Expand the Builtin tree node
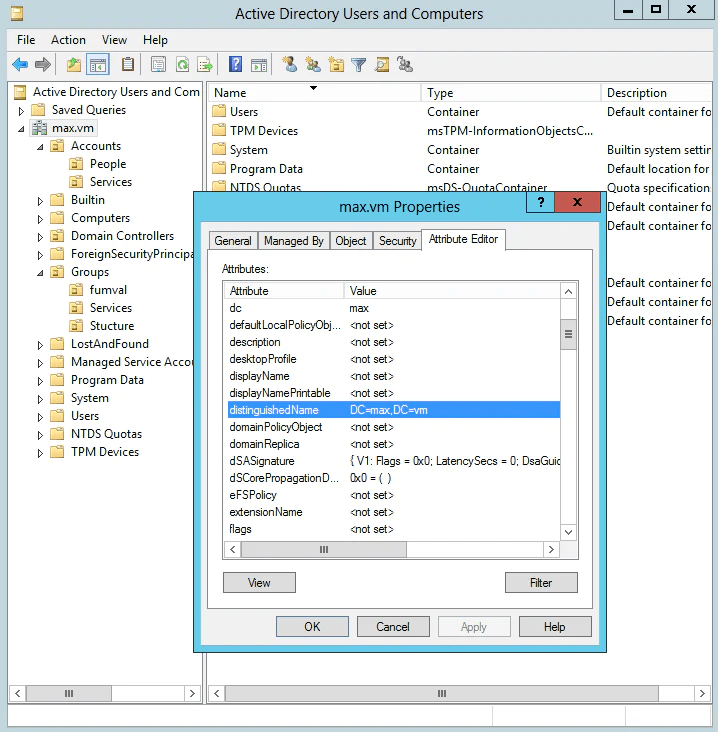Viewport: 718px width, 732px height. [x=40, y=201]
